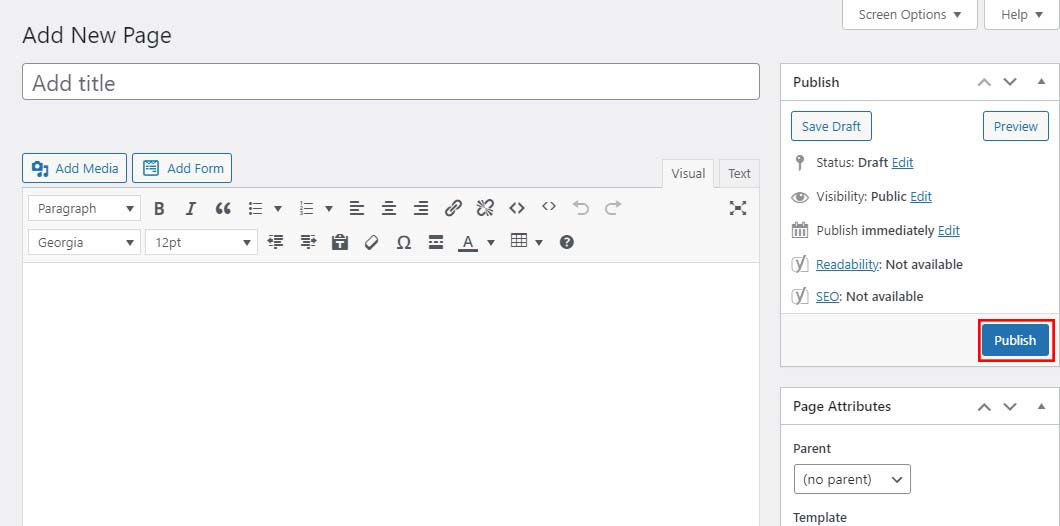Remove link with unlink icon
This screenshot has width=1060, height=526.
tap(485, 208)
